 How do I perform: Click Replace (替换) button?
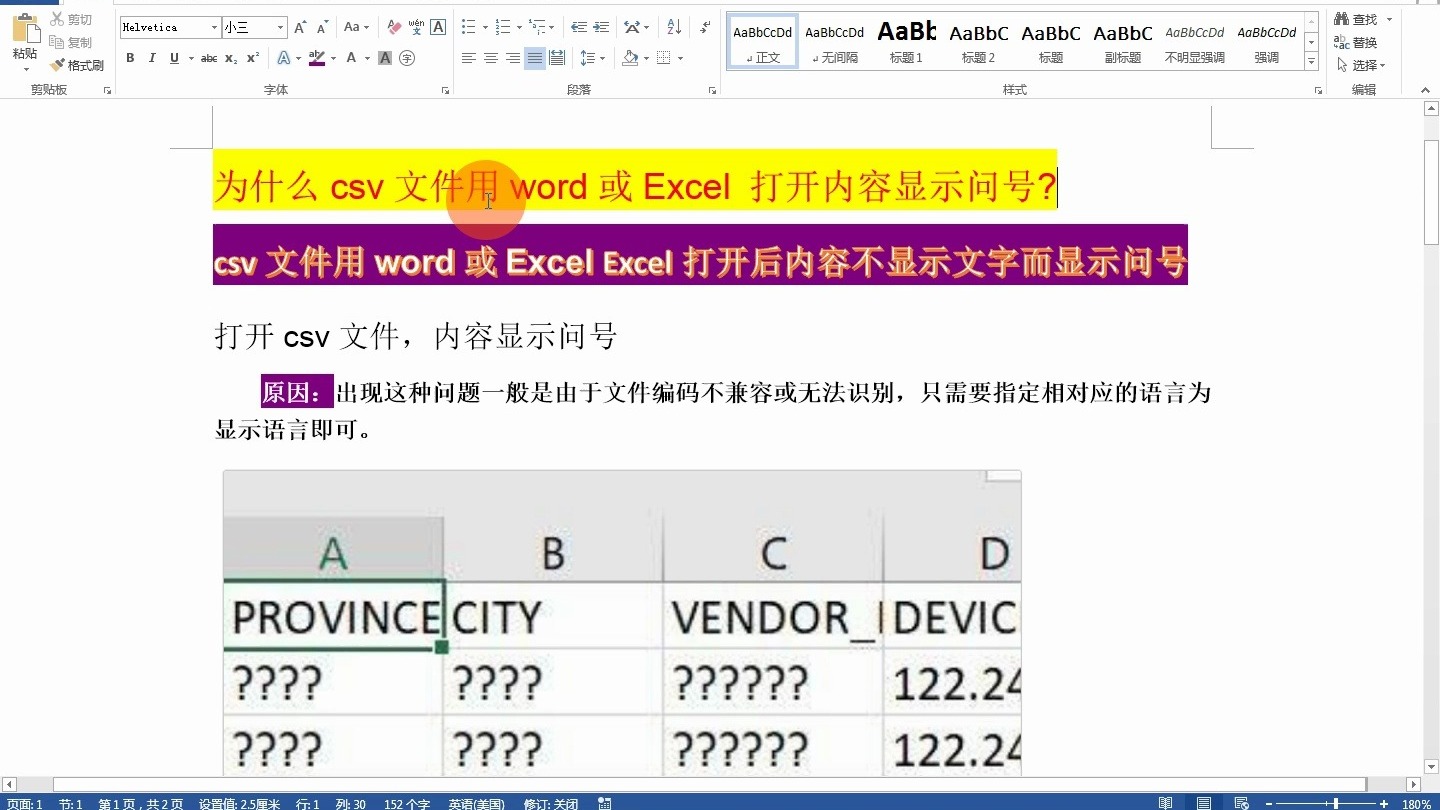point(1357,42)
